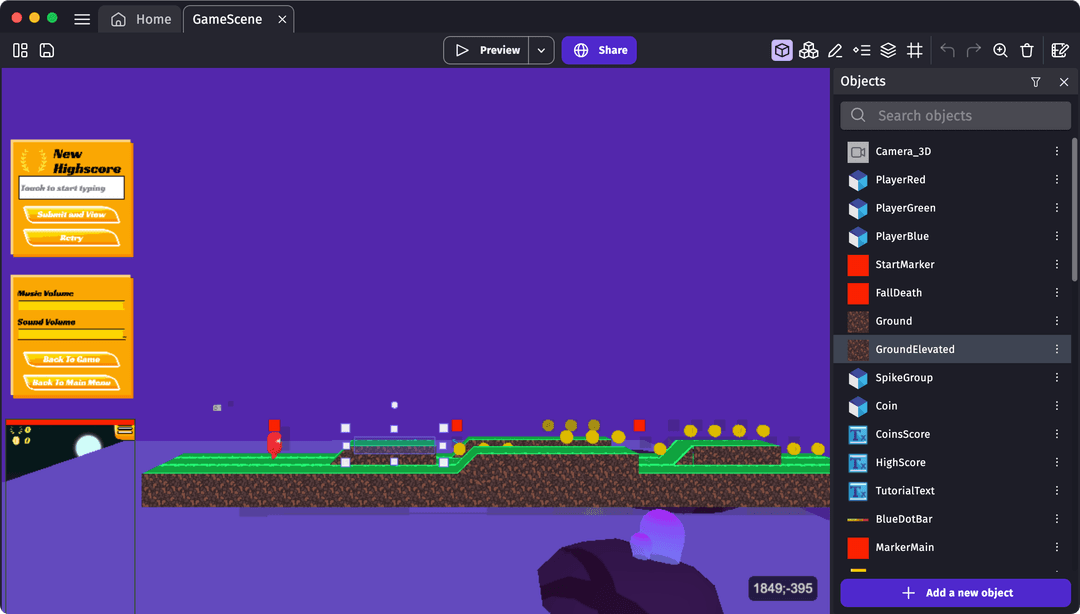
Task: Click the Search objects field
Action: [955, 114]
